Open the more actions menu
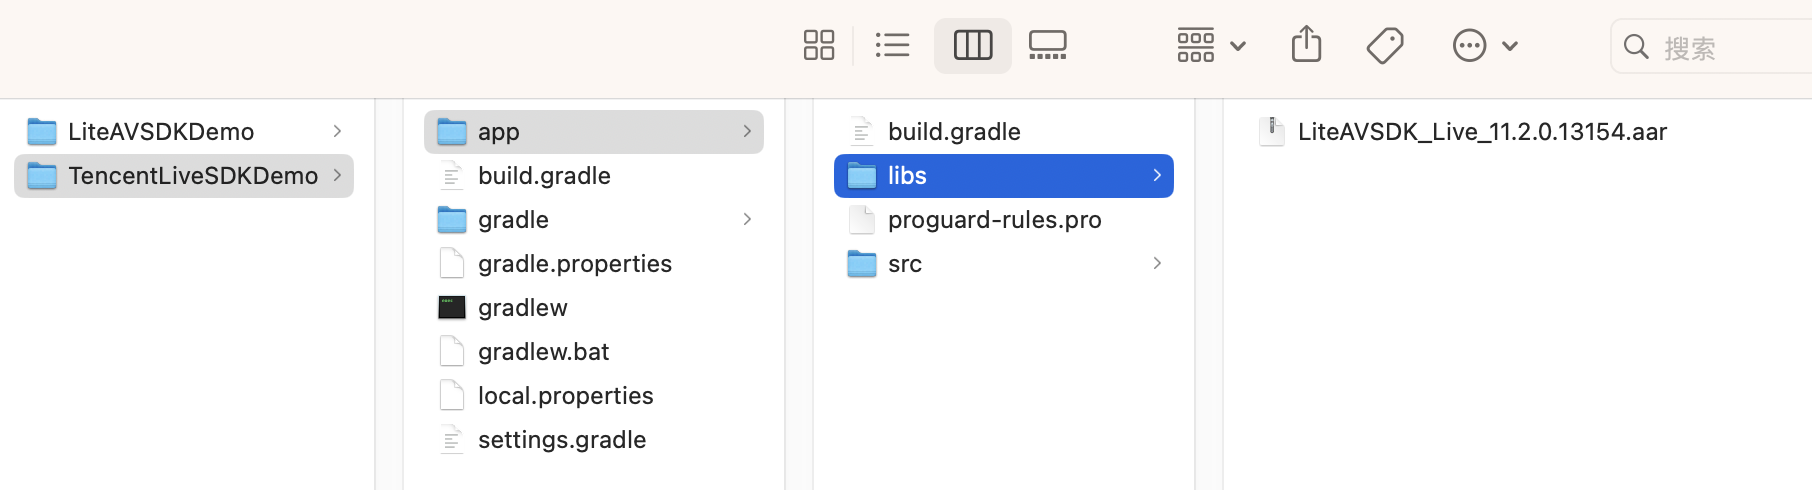Image resolution: width=1812 pixels, height=490 pixels. click(x=1484, y=45)
